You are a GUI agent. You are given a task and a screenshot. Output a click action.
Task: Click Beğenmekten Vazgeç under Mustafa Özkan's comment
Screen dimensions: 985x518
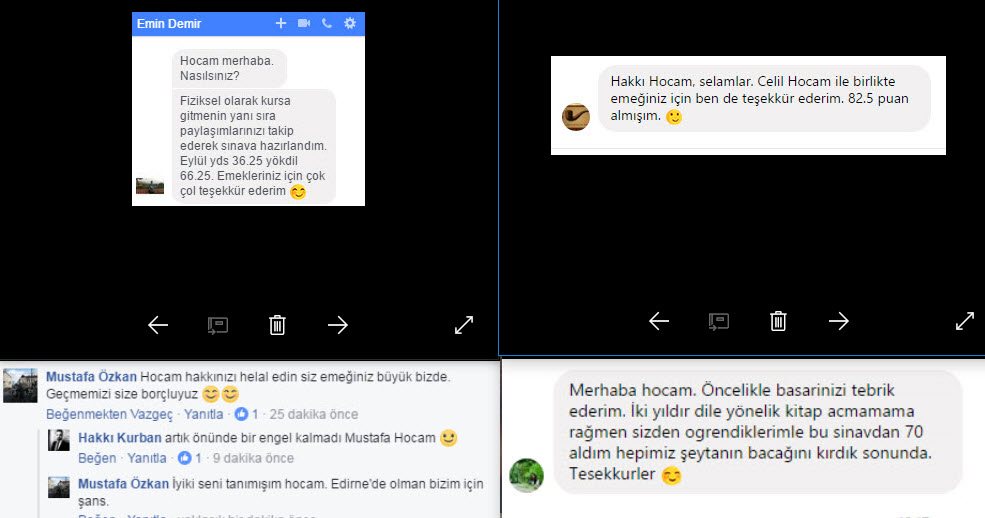(x=109, y=414)
